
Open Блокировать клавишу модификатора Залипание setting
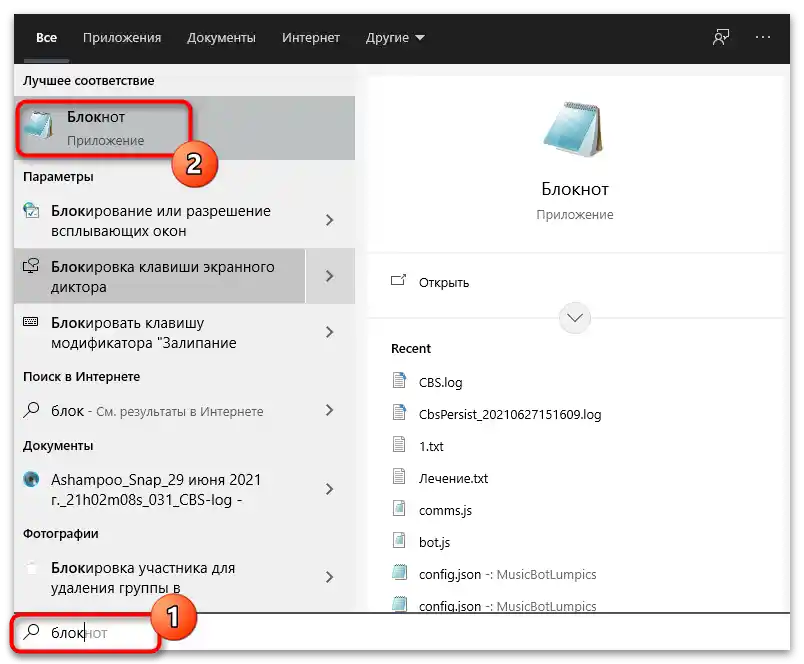[x=159, y=332]
